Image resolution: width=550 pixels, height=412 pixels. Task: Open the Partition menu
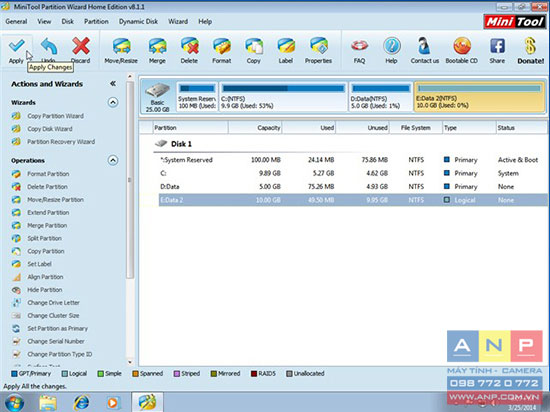coord(96,21)
